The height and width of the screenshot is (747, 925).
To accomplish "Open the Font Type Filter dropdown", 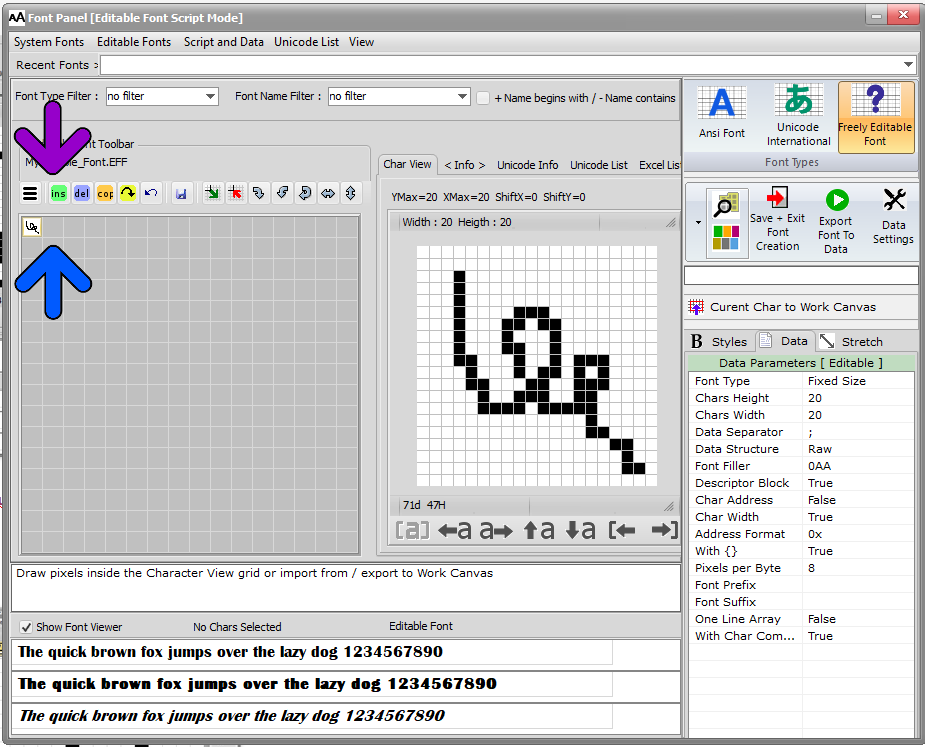I will 162,96.
